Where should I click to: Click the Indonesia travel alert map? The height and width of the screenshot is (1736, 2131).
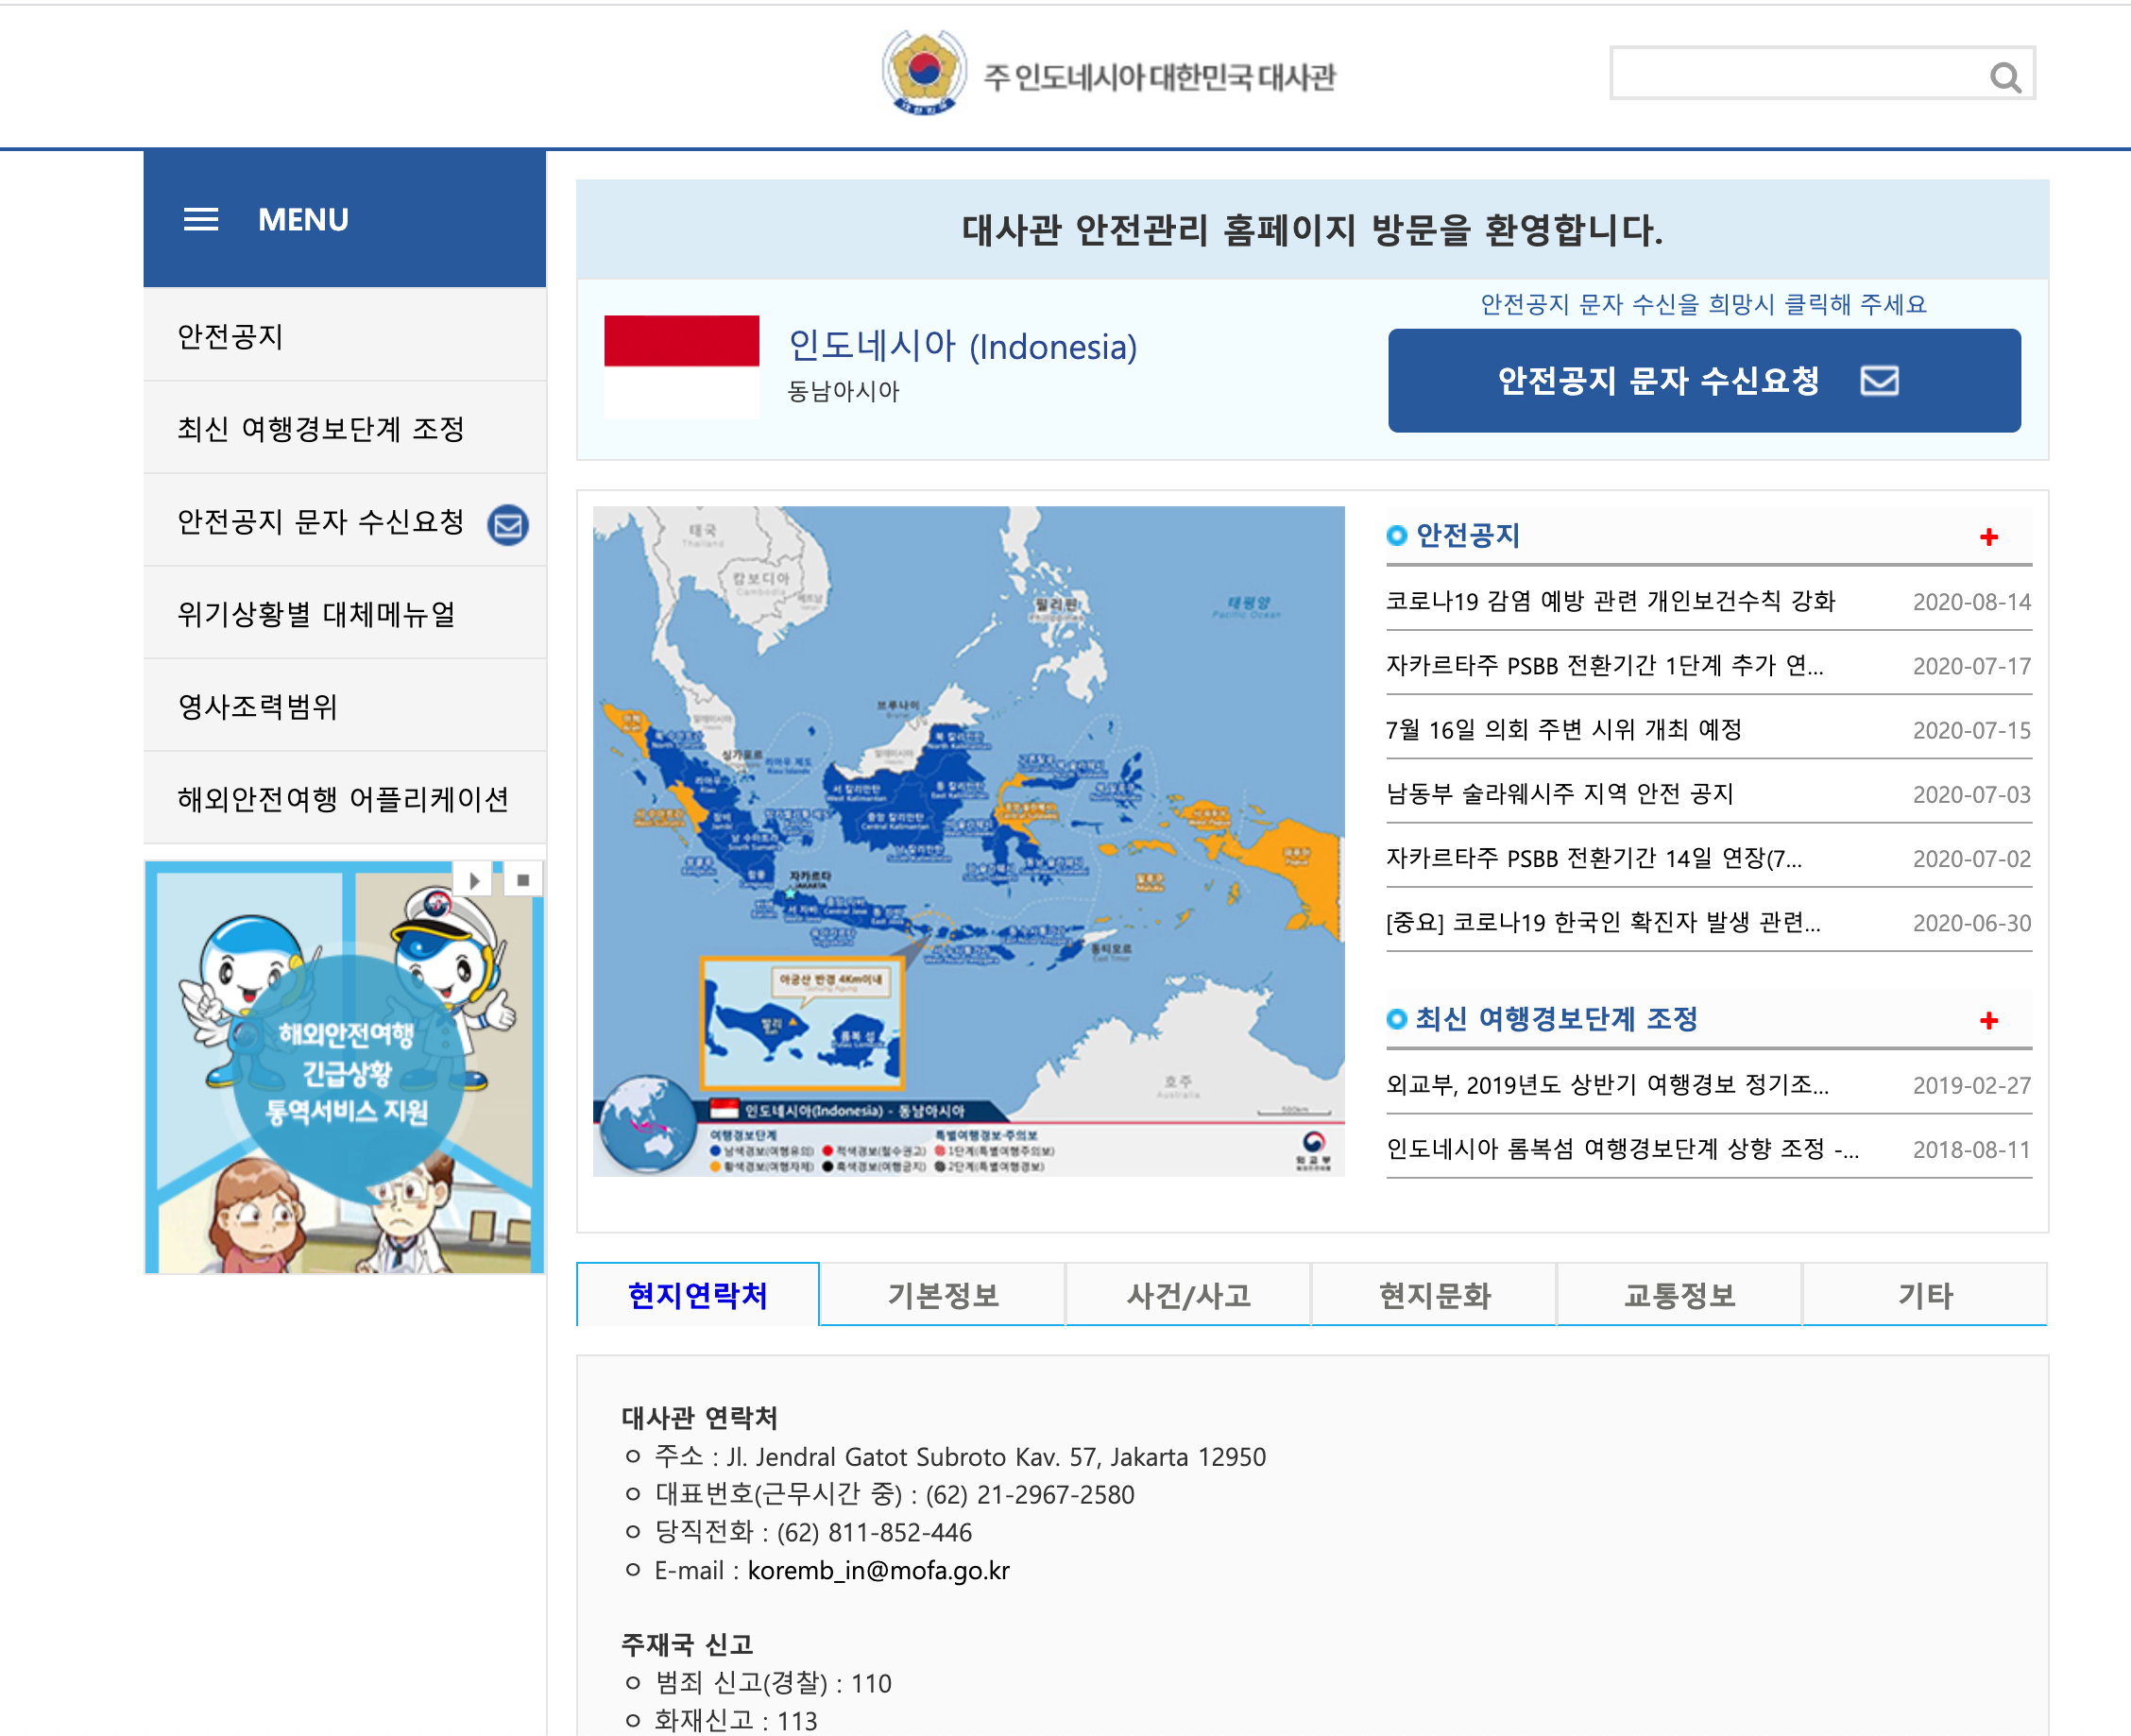pos(968,840)
